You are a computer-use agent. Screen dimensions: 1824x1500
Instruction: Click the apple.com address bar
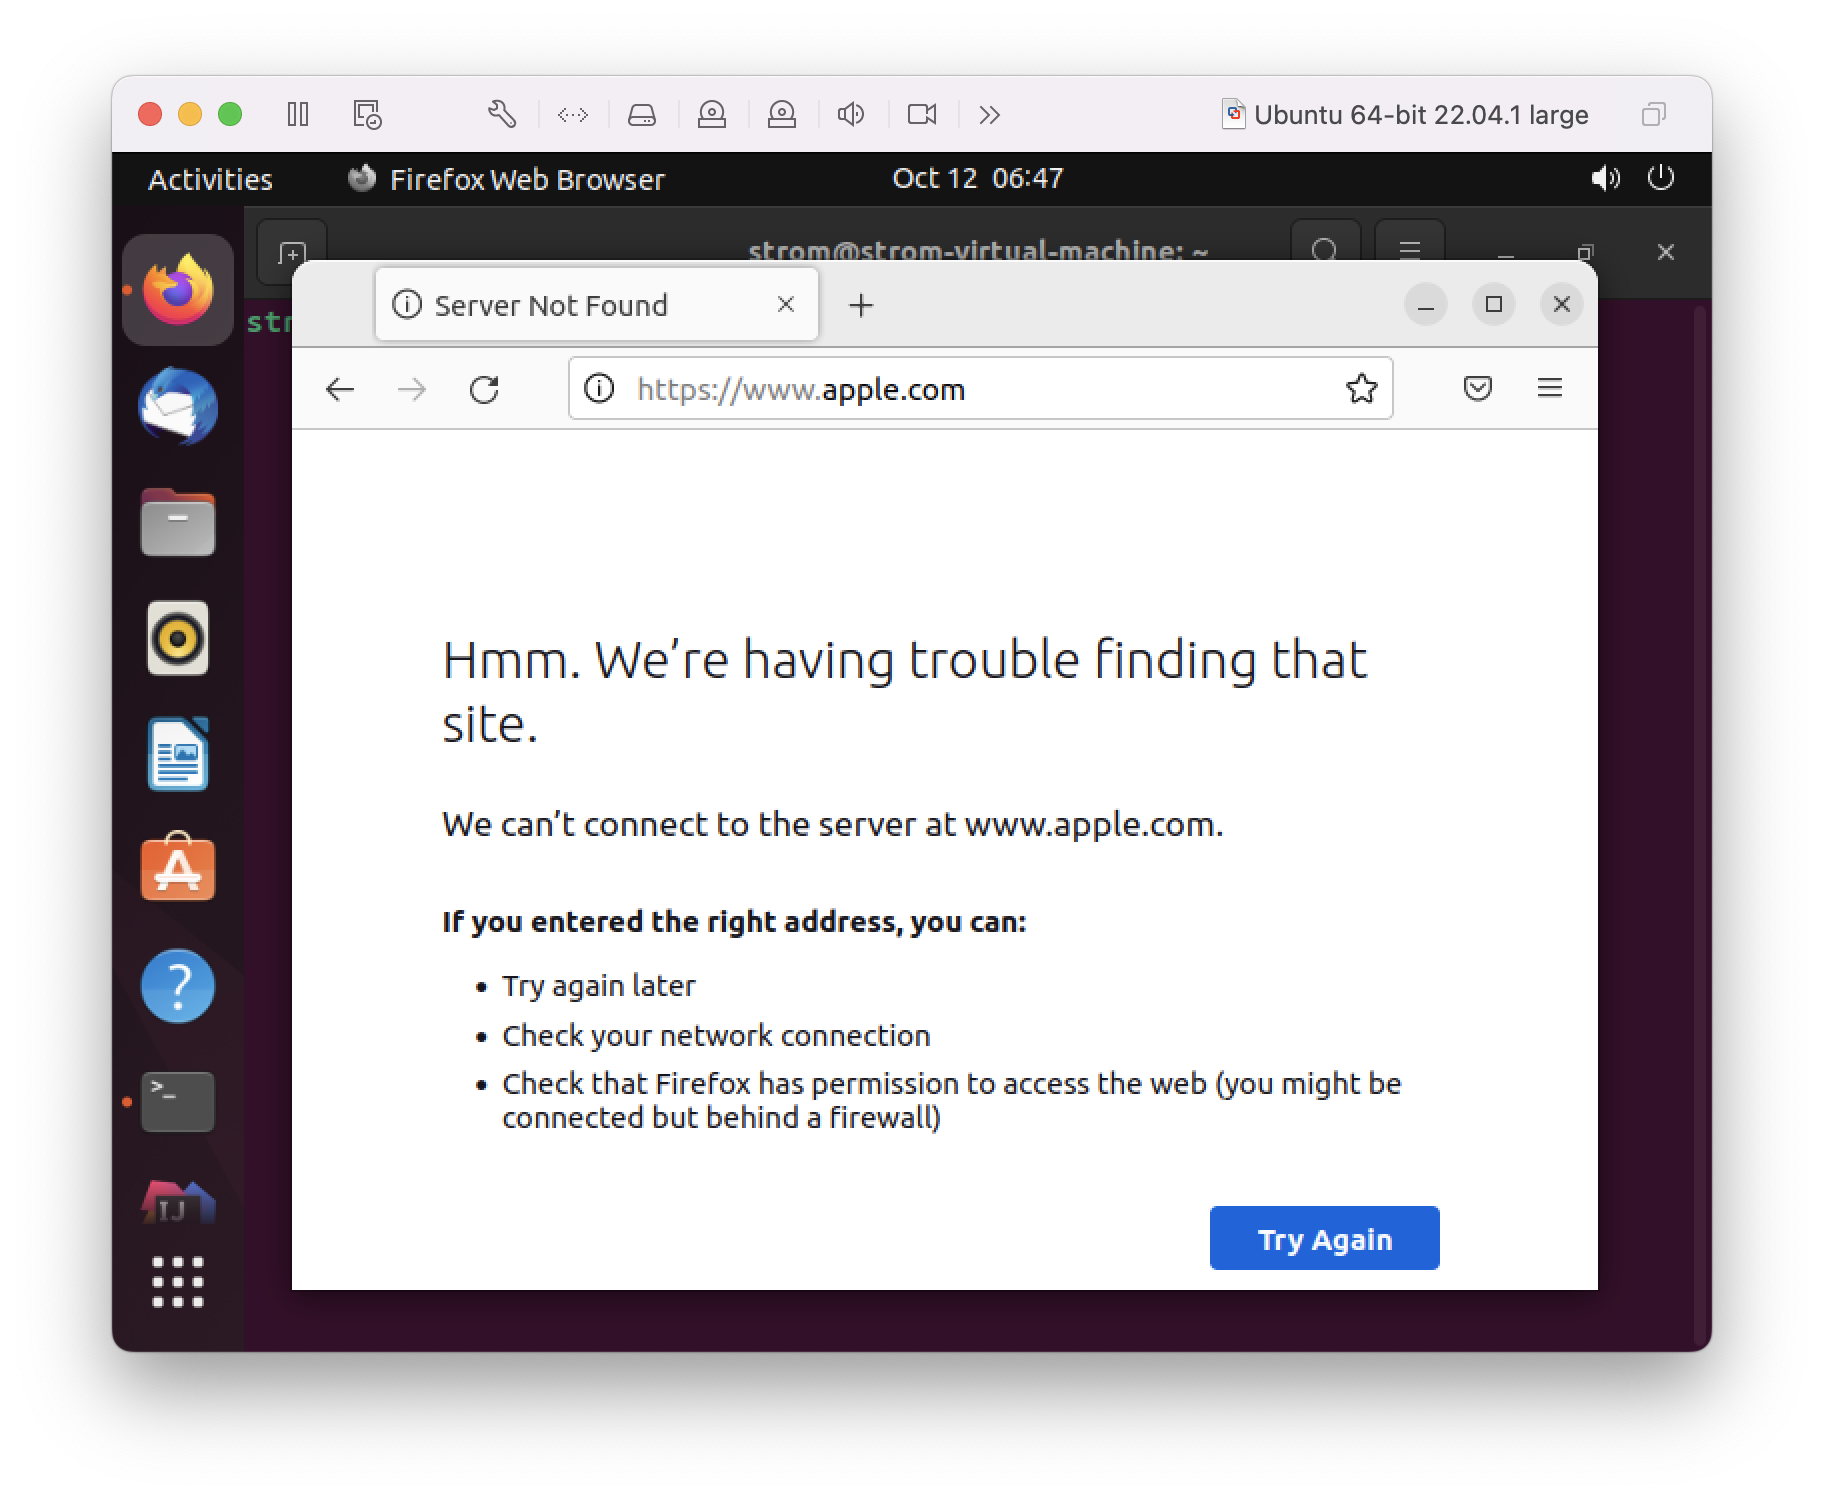(960, 389)
